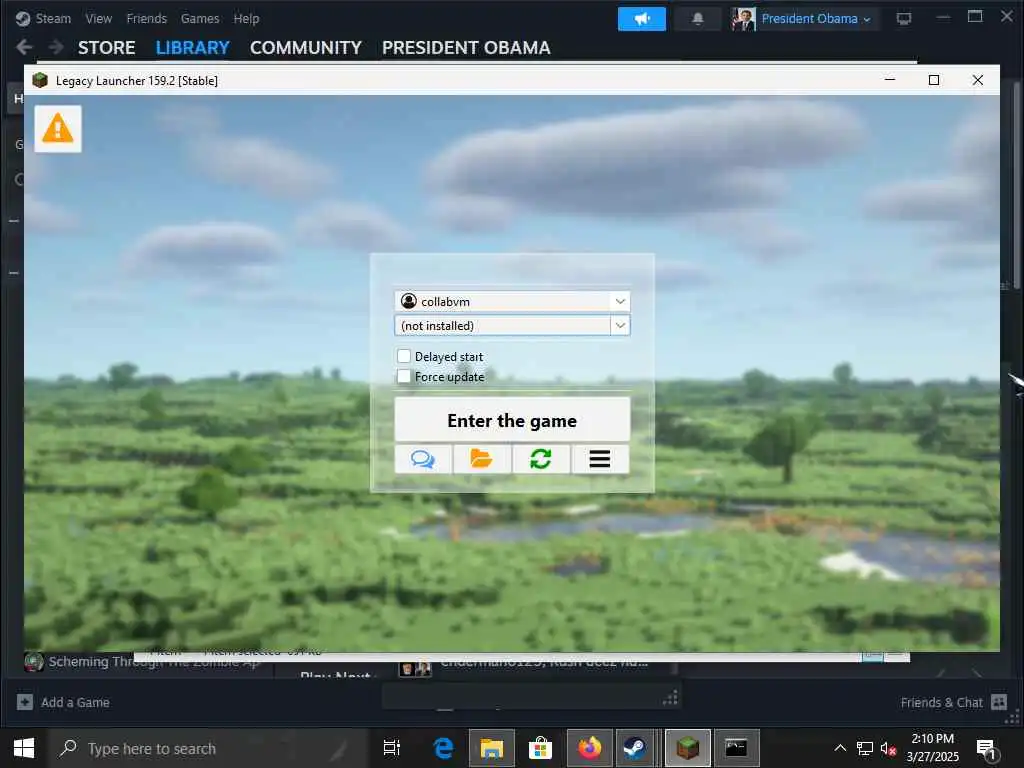Click President Obama profile avatar
Viewport: 1024px width, 768px height.
pyautogui.click(x=743, y=19)
